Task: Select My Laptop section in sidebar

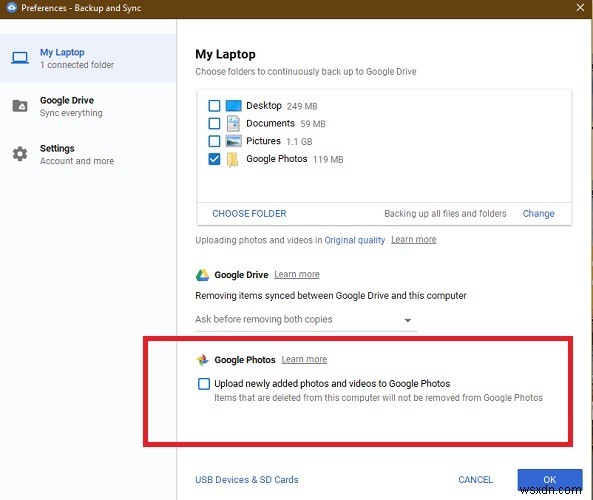Action: pyautogui.click(x=88, y=58)
